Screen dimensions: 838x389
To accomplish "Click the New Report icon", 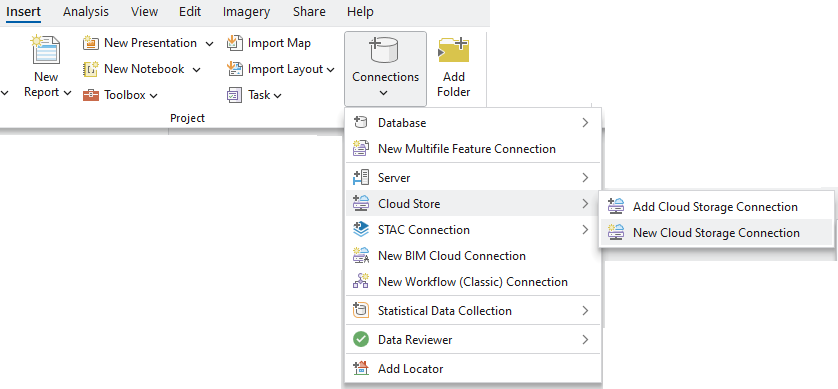I will 45,49.
